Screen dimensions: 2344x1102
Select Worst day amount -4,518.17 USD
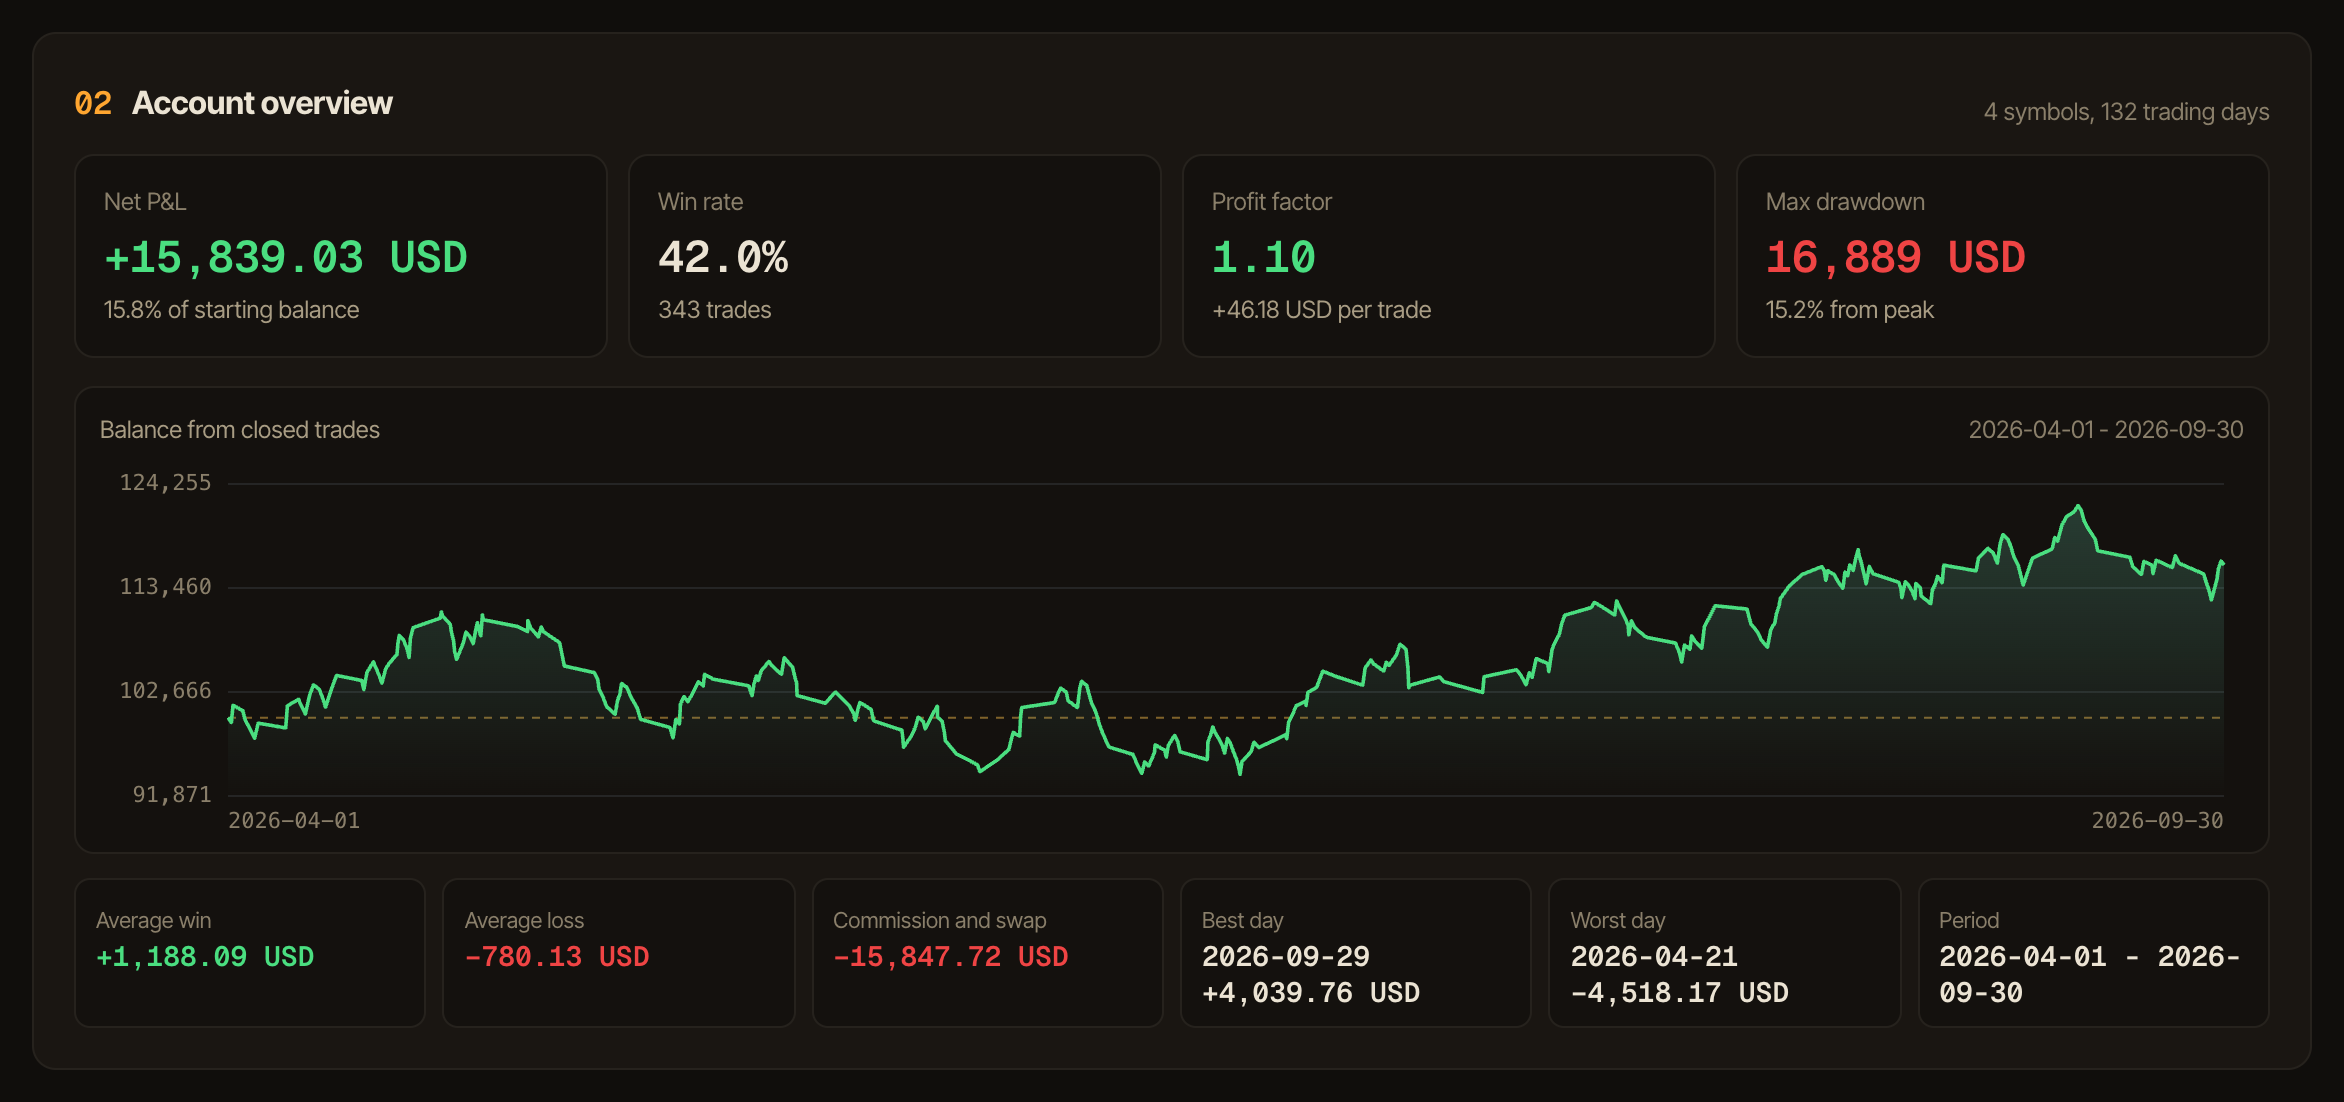tap(1679, 993)
